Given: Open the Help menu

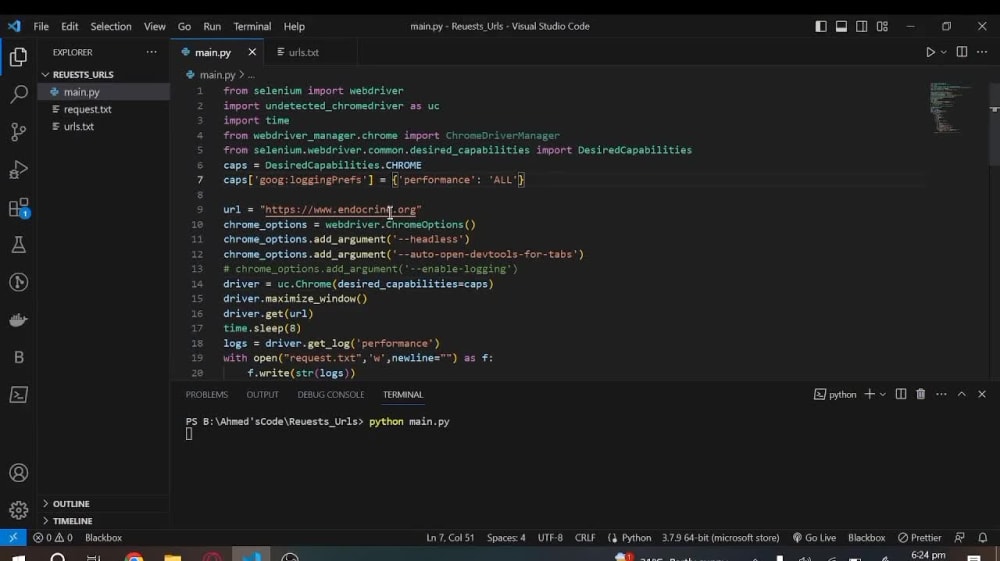Looking at the screenshot, I should [294, 26].
